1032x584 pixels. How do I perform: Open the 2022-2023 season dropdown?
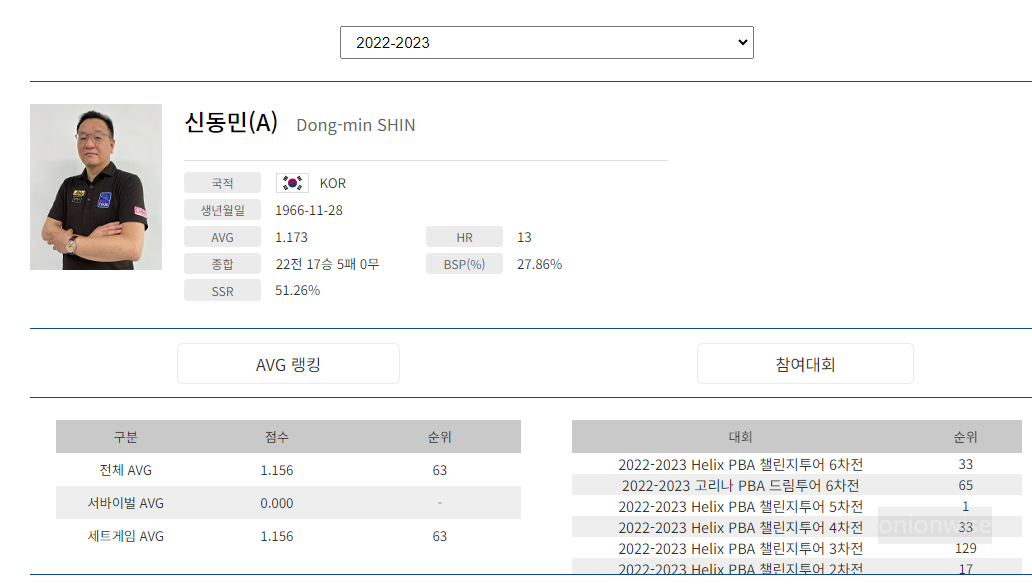click(546, 42)
